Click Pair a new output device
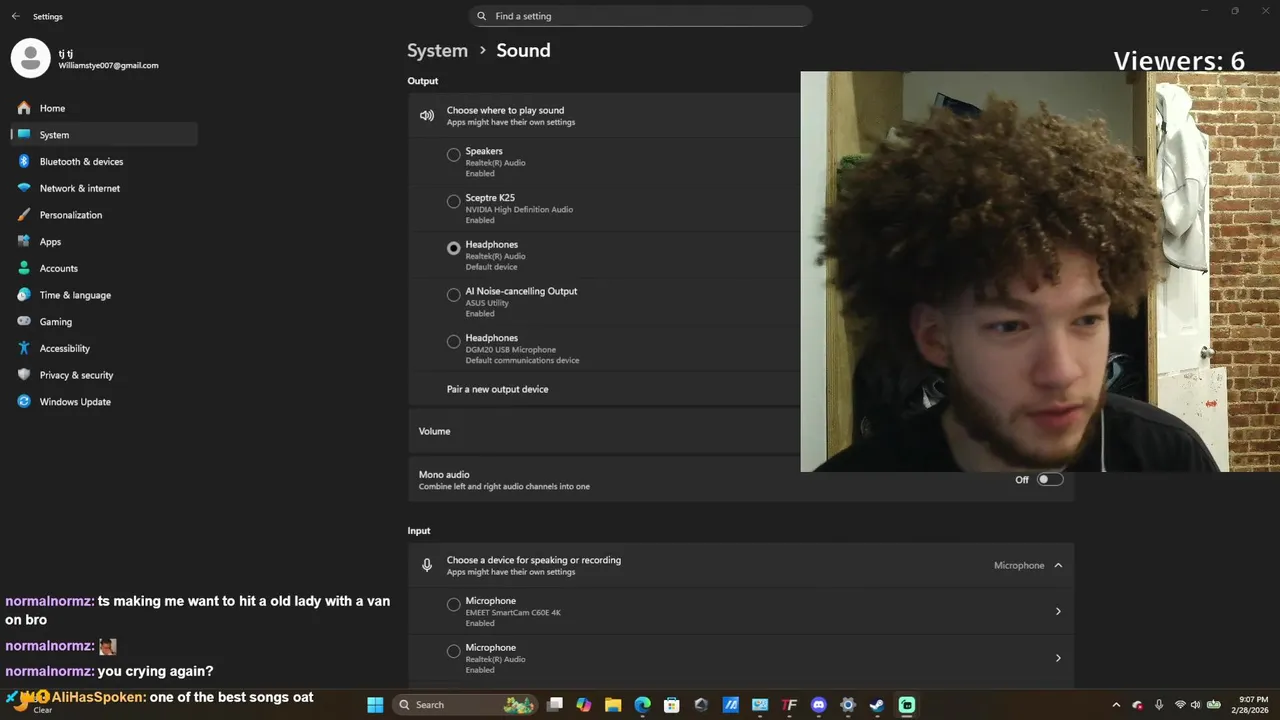 [x=497, y=389]
